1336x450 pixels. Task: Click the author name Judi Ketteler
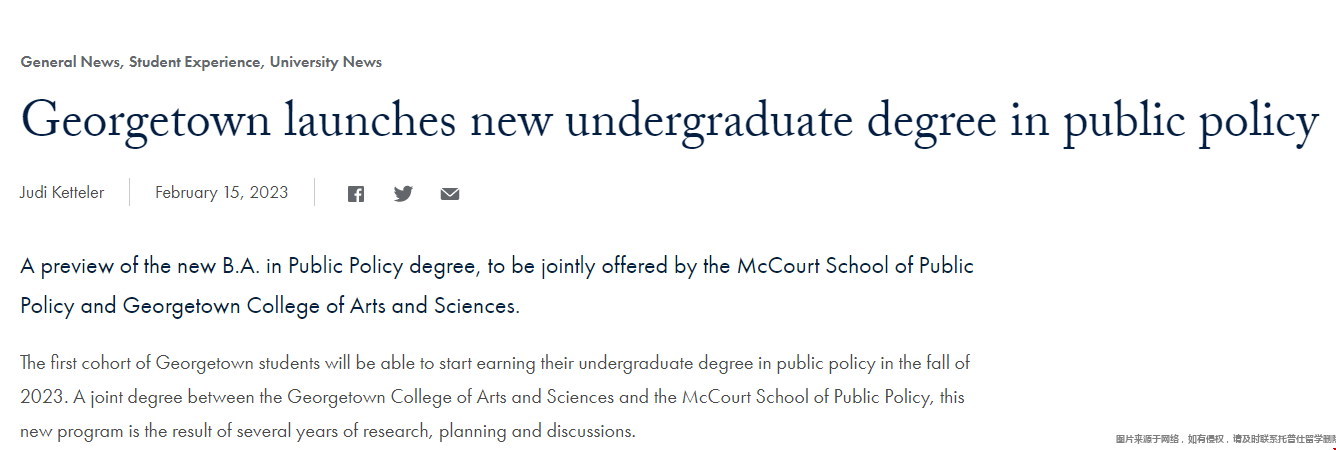pyautogui.click(x=62, y=193)
